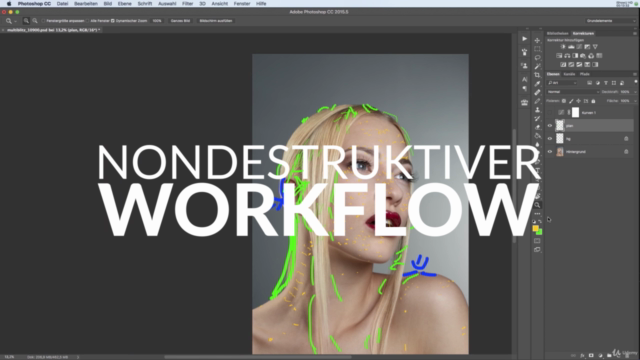
Task: Open the Ansicht menu
Action: coord(220,4)
